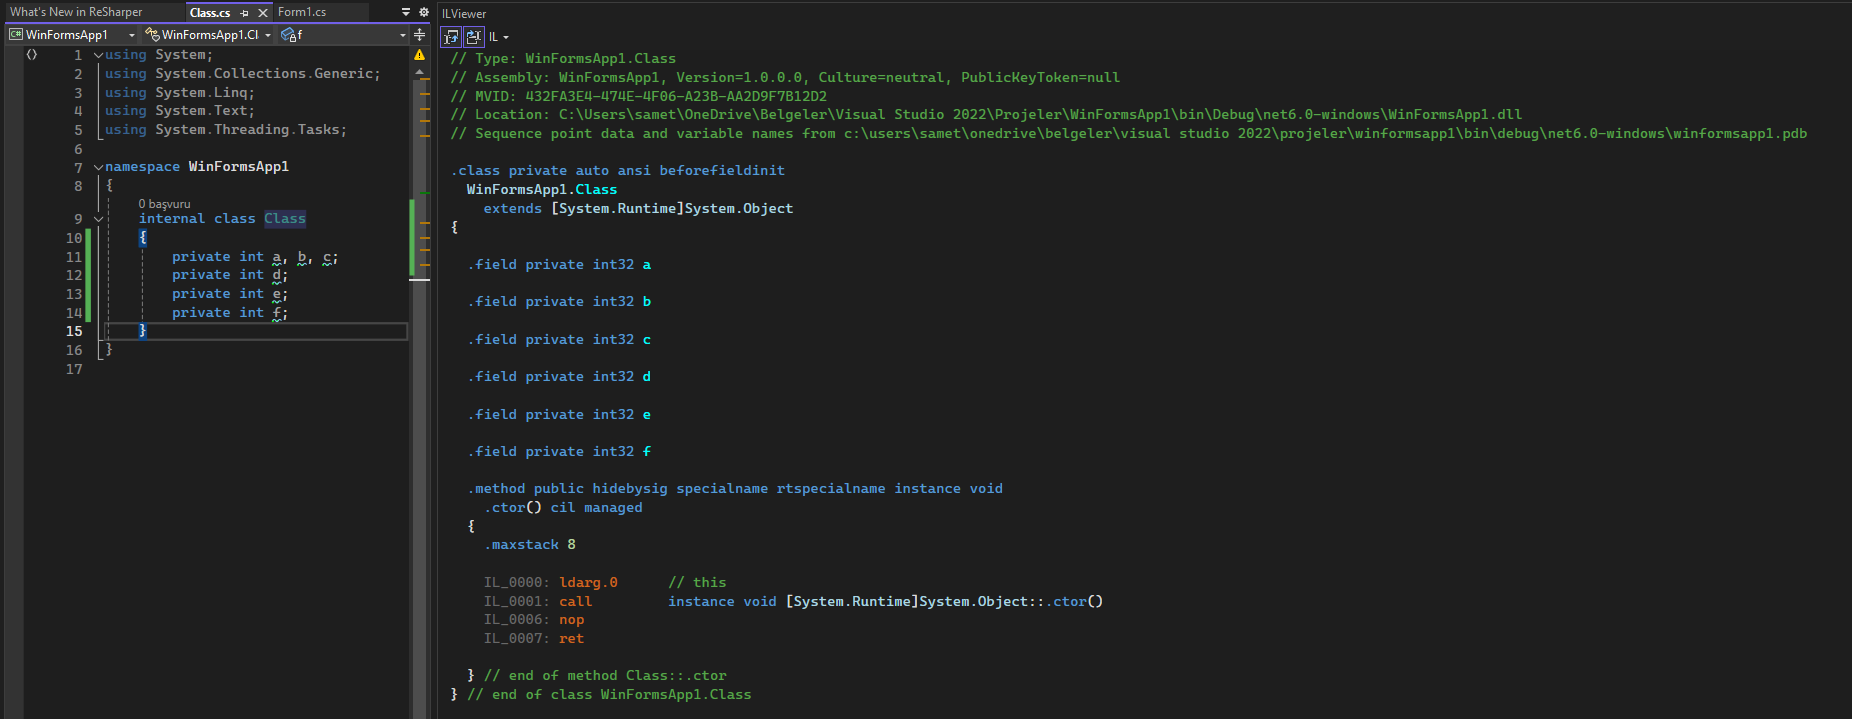Image resolution: width=1852 pixels, height=719 pixels.
Task: Click the curly braces icon beside line 1
Action: (32, 55)
